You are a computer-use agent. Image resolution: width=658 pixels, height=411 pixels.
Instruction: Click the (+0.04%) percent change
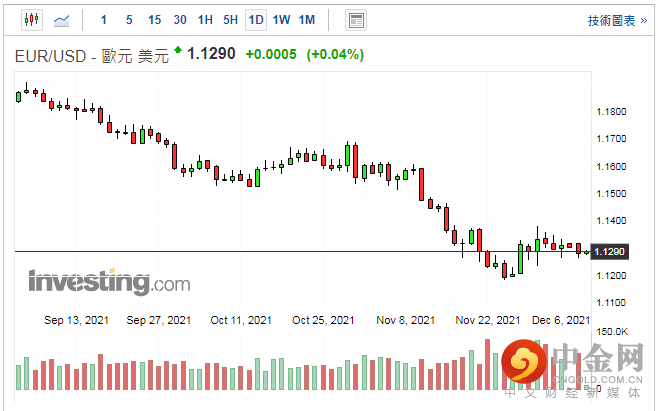pyautogui.click(x=335, y=54)
